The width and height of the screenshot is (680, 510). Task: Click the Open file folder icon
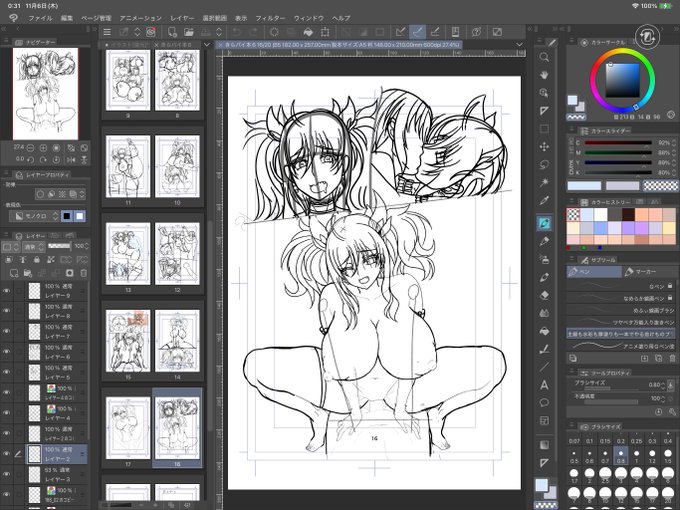tap(189, 32)
